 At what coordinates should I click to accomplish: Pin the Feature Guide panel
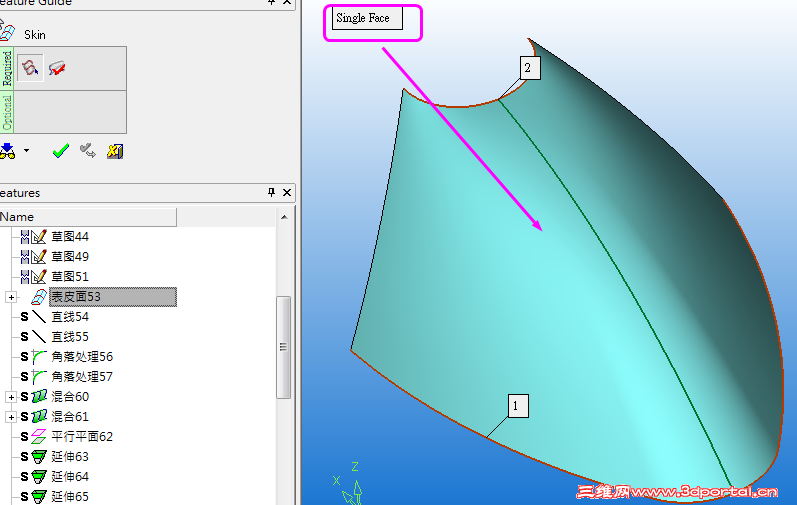tap(271, 2)
